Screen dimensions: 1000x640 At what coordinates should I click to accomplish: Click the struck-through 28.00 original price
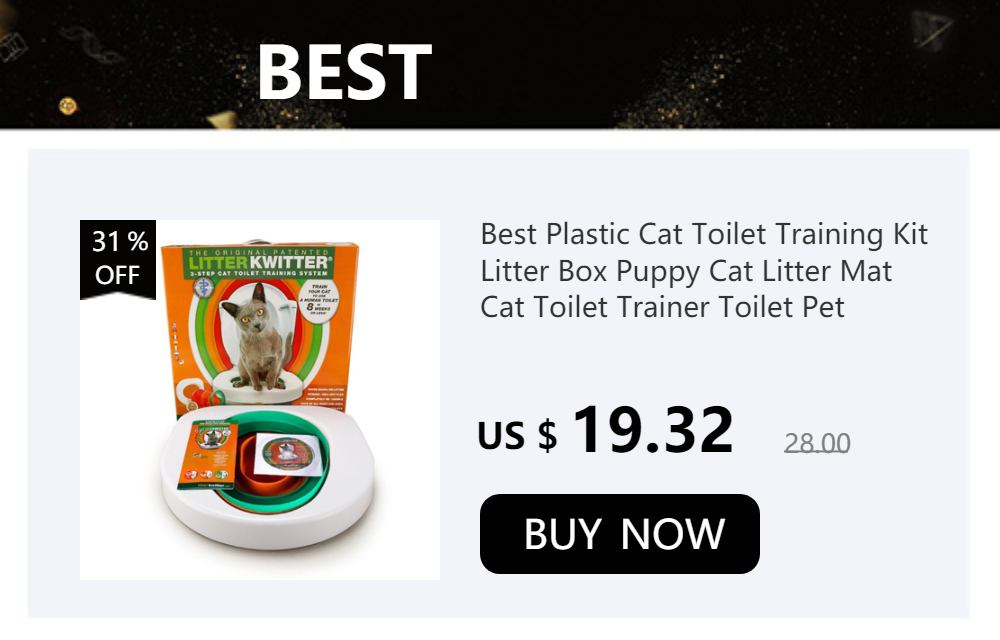coord(817,443)
